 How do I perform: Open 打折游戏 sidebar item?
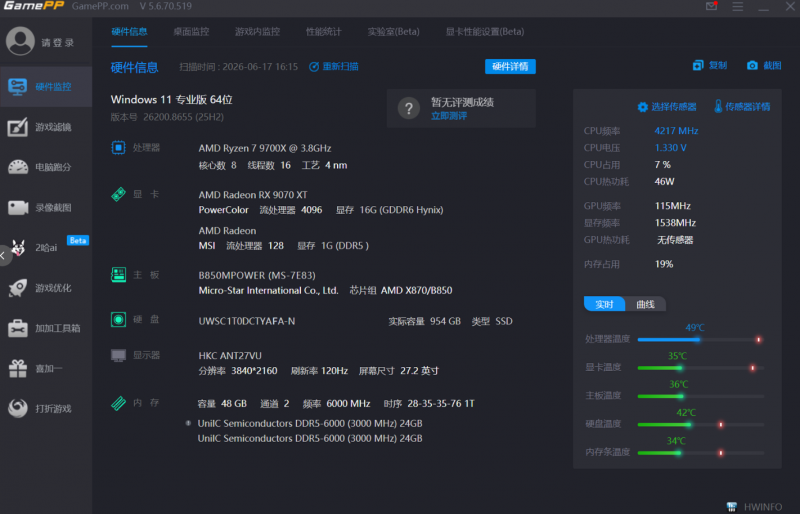(46, 408)
